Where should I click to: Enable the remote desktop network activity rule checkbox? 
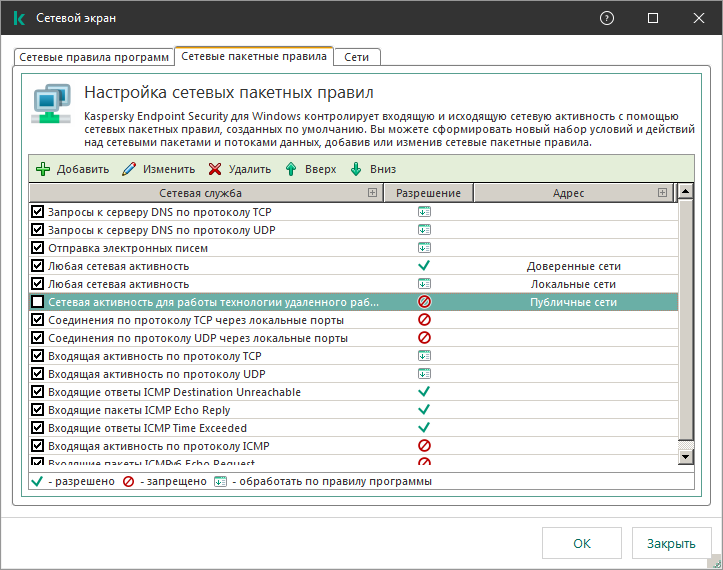[38, 302]
